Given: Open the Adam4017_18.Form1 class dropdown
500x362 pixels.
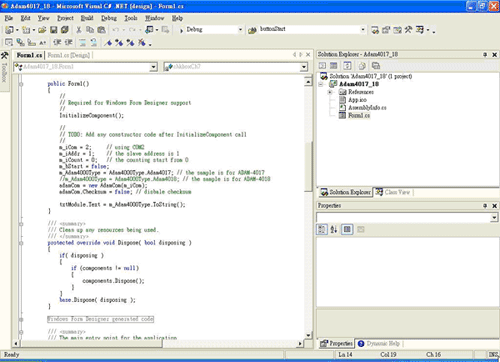Looking at the screenshot, I should click(x=153, y=67).
